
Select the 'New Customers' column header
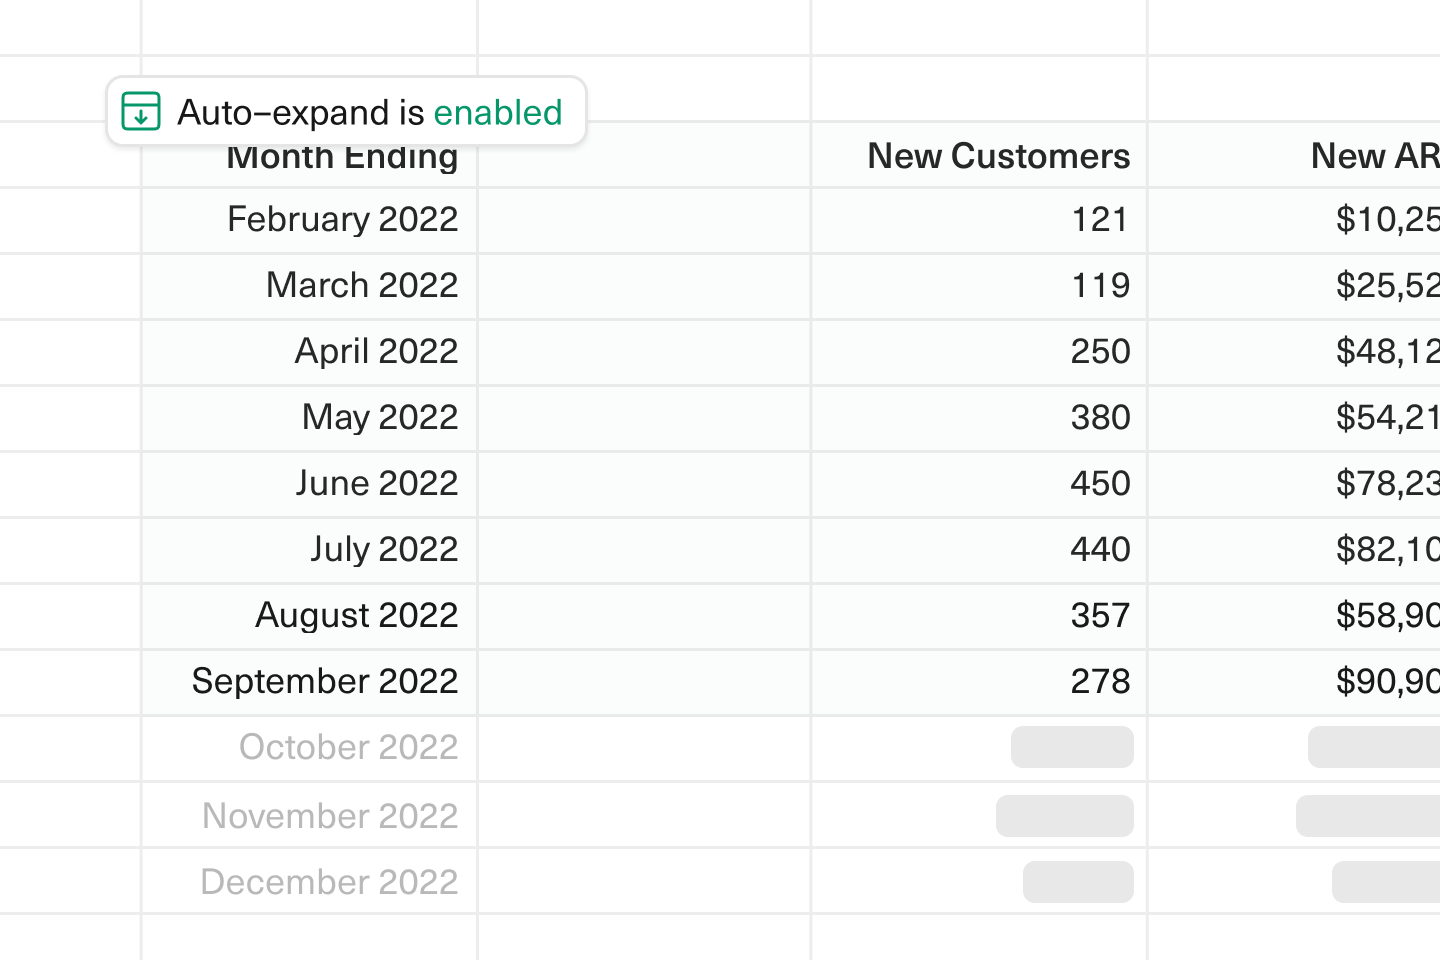(x=998, y=156)
